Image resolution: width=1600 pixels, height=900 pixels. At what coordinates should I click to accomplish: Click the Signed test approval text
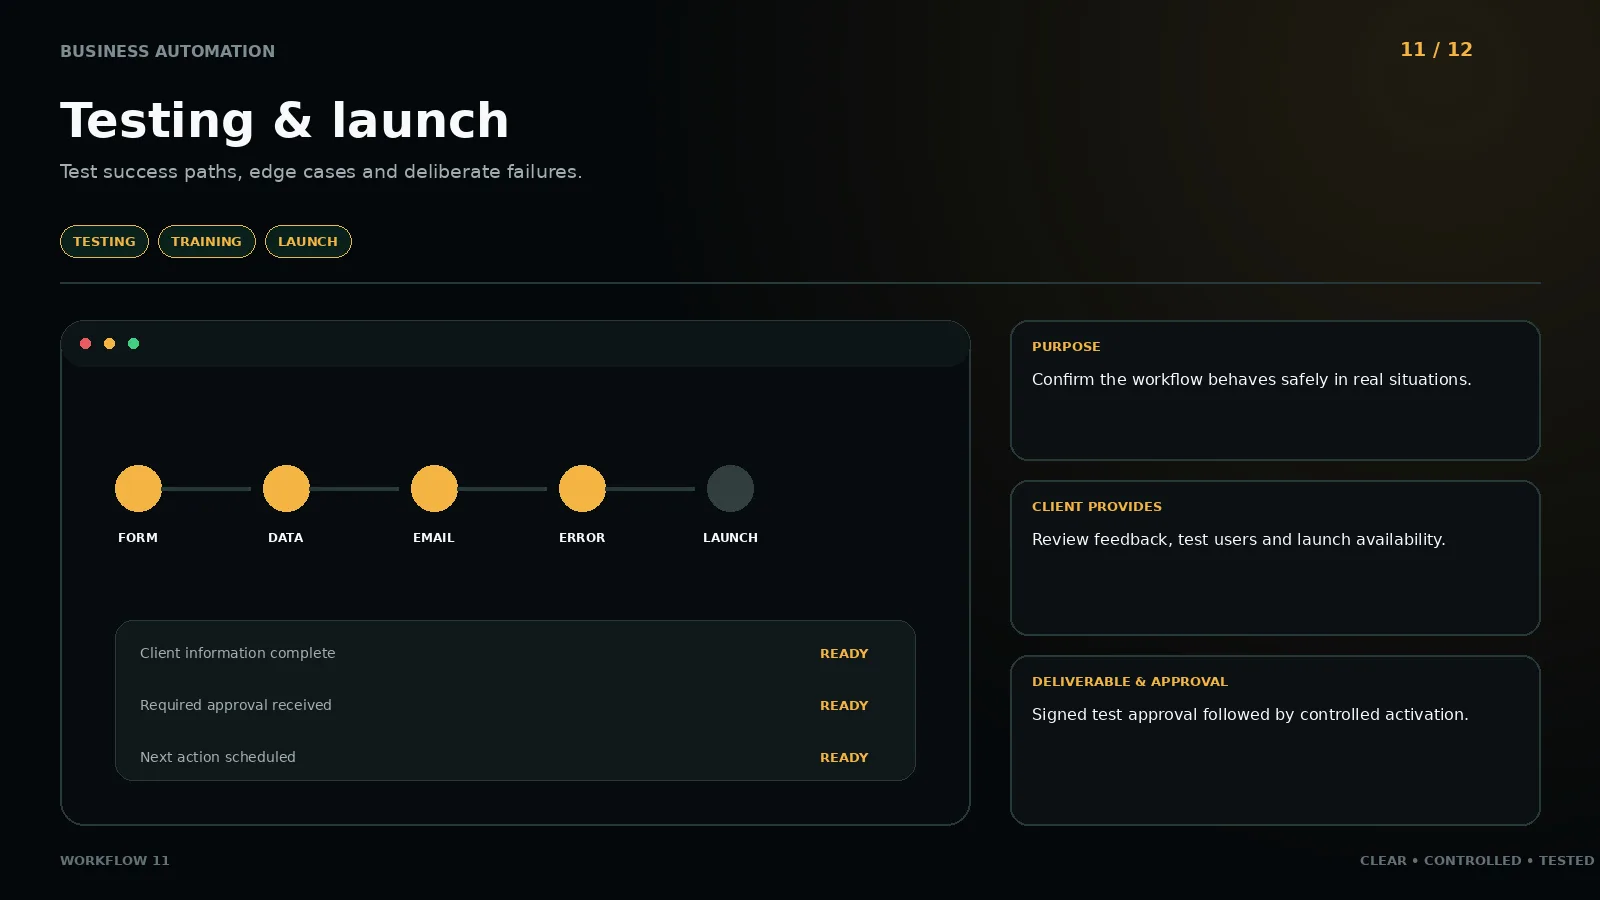tap(1250, 715)
